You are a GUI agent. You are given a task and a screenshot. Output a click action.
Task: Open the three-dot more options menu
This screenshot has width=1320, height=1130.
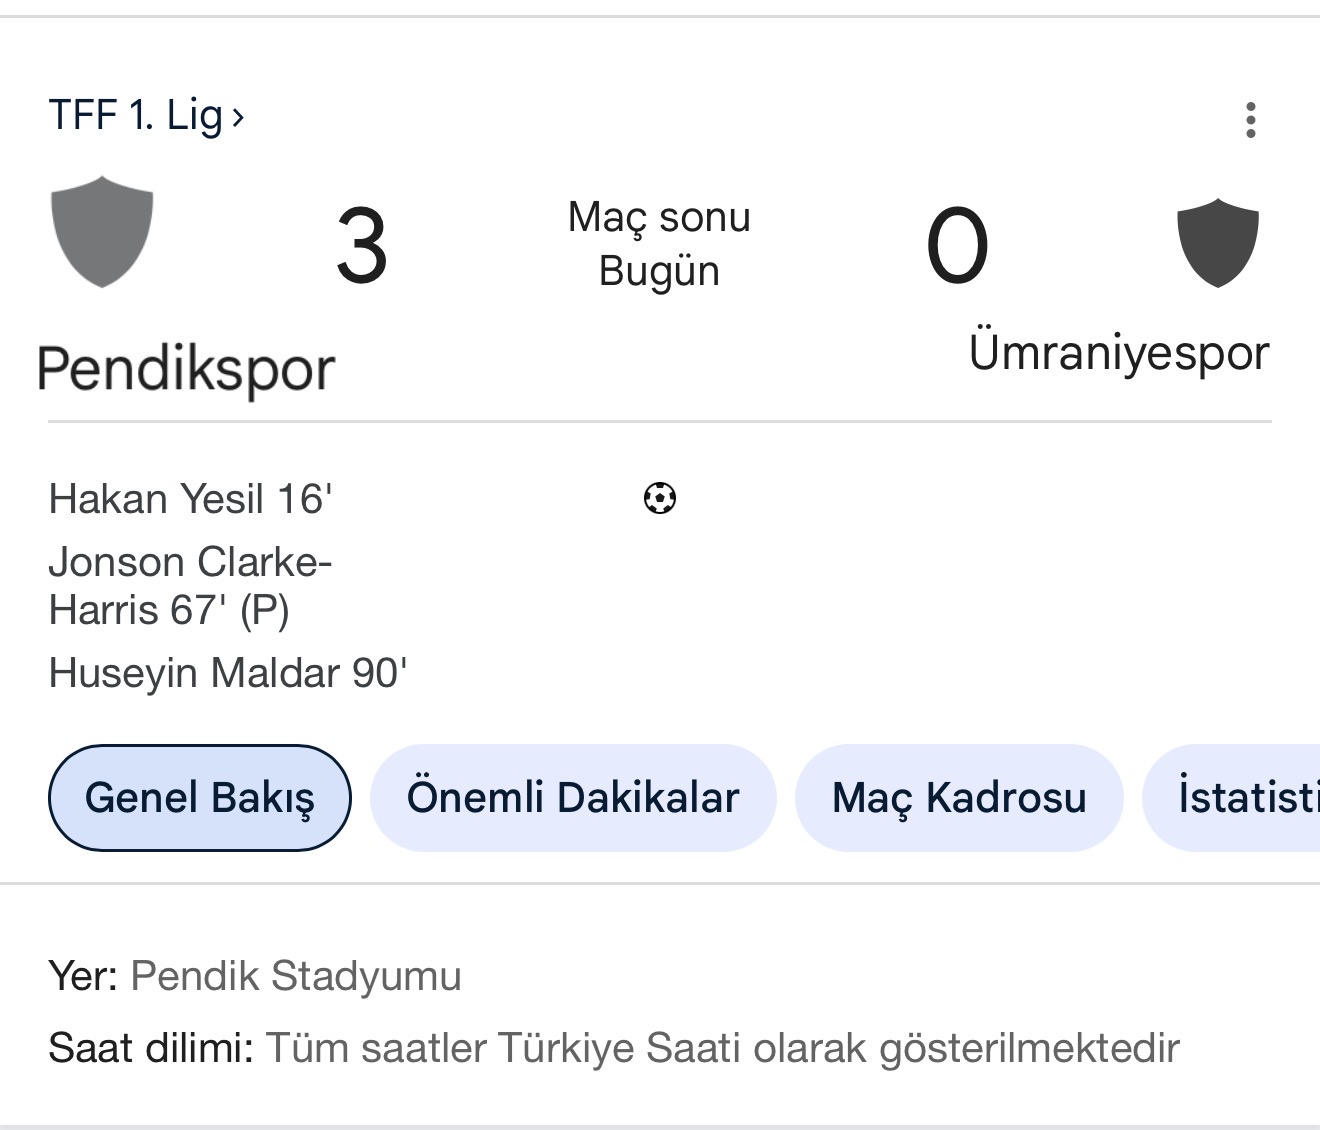tap(1250, 120)
